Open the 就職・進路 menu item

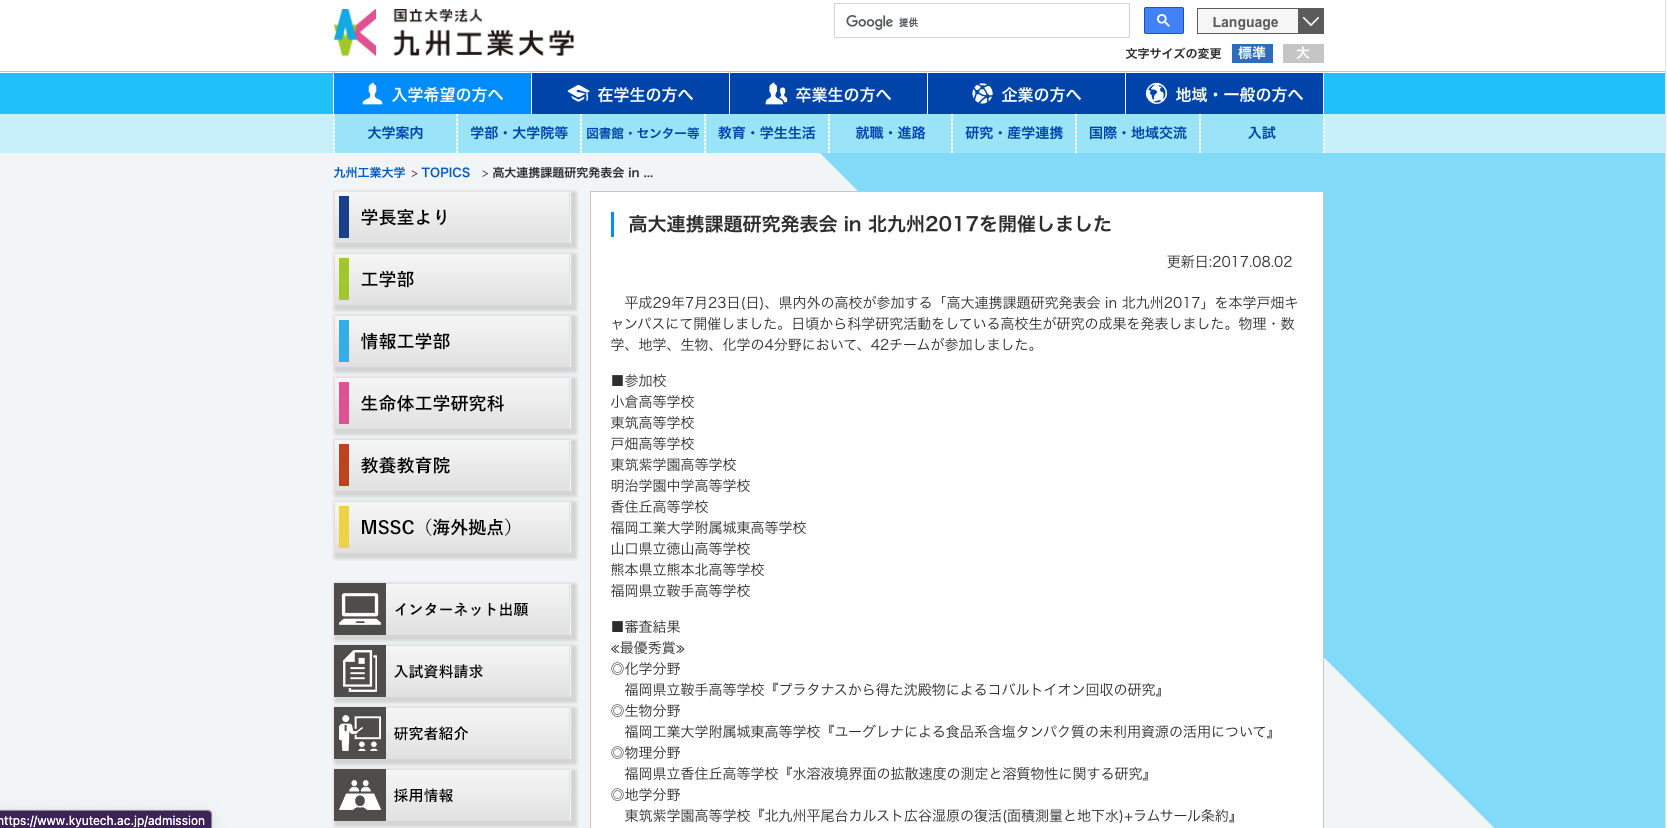(x=890, y=133)
